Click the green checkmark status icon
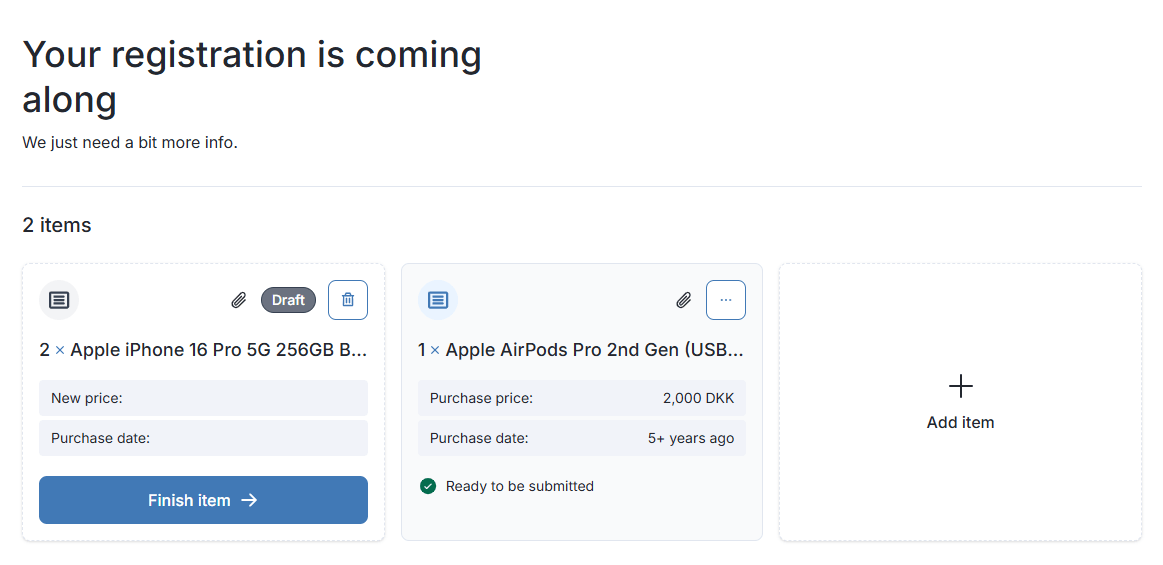The height and width of the screenshot is (565, 1163). pos(428,486)
